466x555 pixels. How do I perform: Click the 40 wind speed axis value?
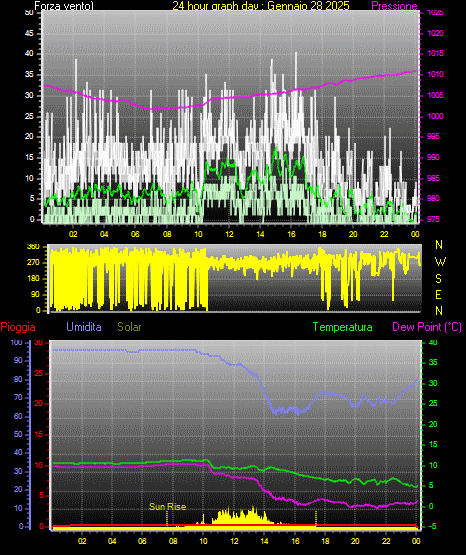pyautogui.click(x=29, y=54)
